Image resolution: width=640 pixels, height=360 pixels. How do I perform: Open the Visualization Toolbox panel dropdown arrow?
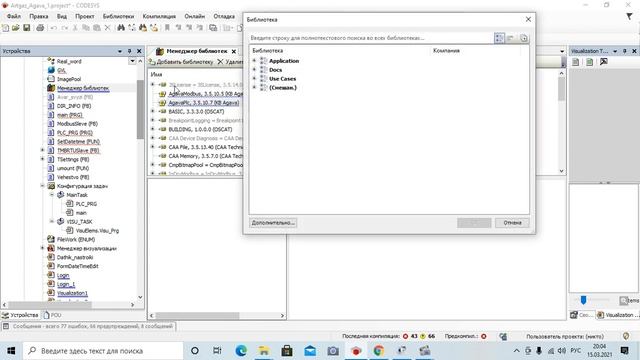pos(615,51)
